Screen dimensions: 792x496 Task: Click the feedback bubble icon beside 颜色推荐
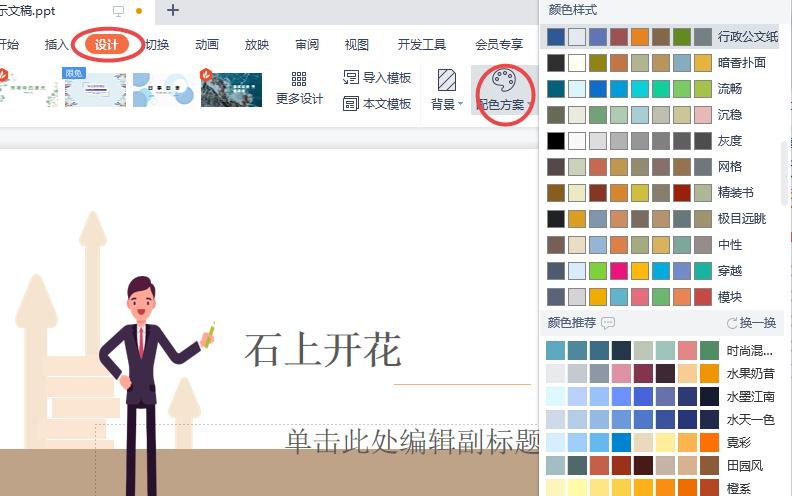[608, 323]
